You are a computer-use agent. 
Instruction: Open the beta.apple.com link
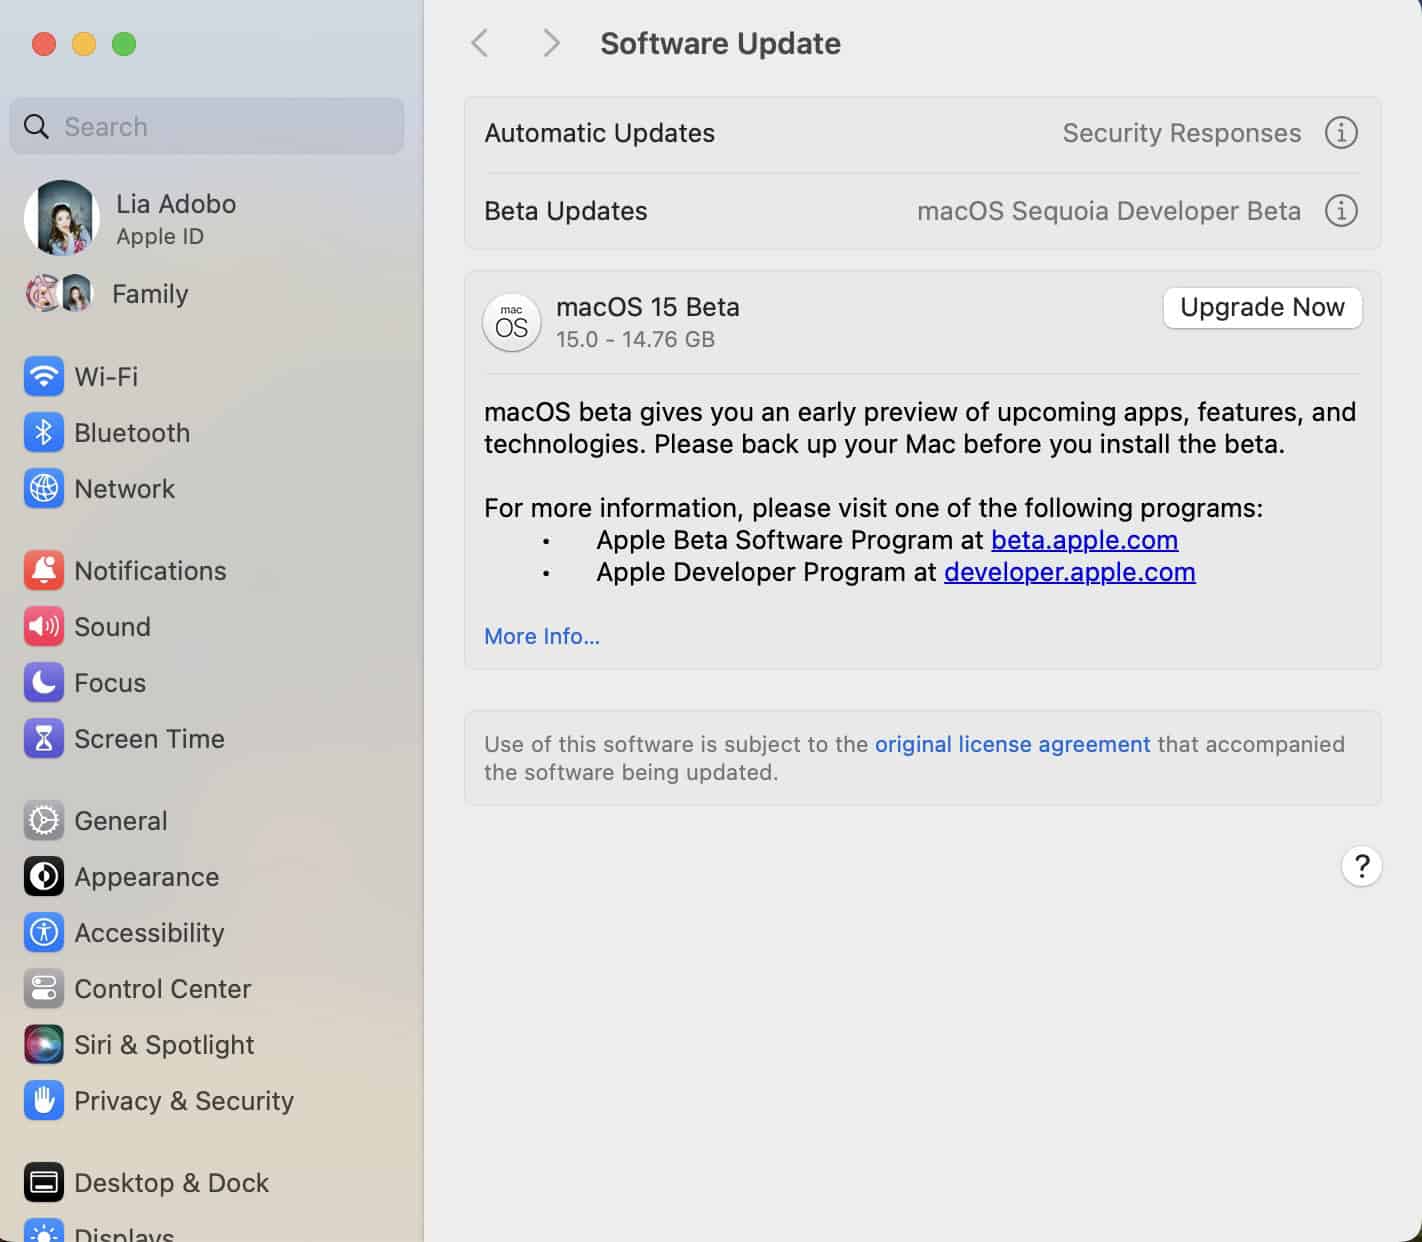click(1084, 540)
